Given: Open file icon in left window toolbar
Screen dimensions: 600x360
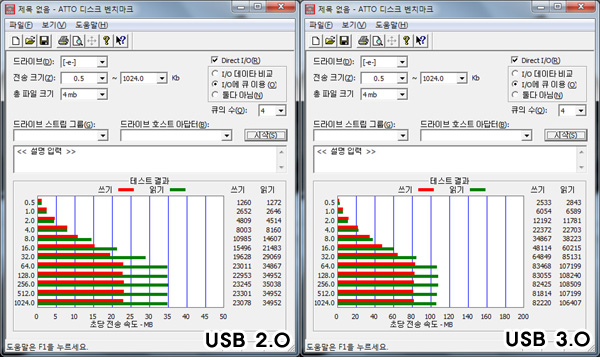Looking at the screenshot, I should 30,41.
